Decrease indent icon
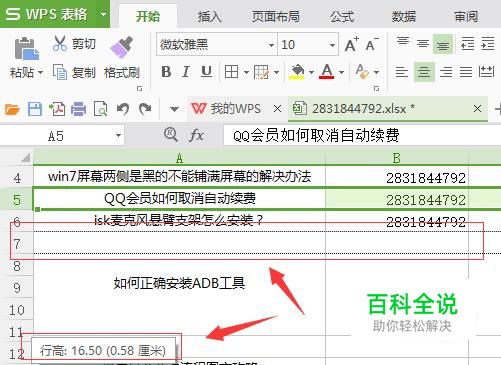The image size is (501, 365). (x=467, y=44)
